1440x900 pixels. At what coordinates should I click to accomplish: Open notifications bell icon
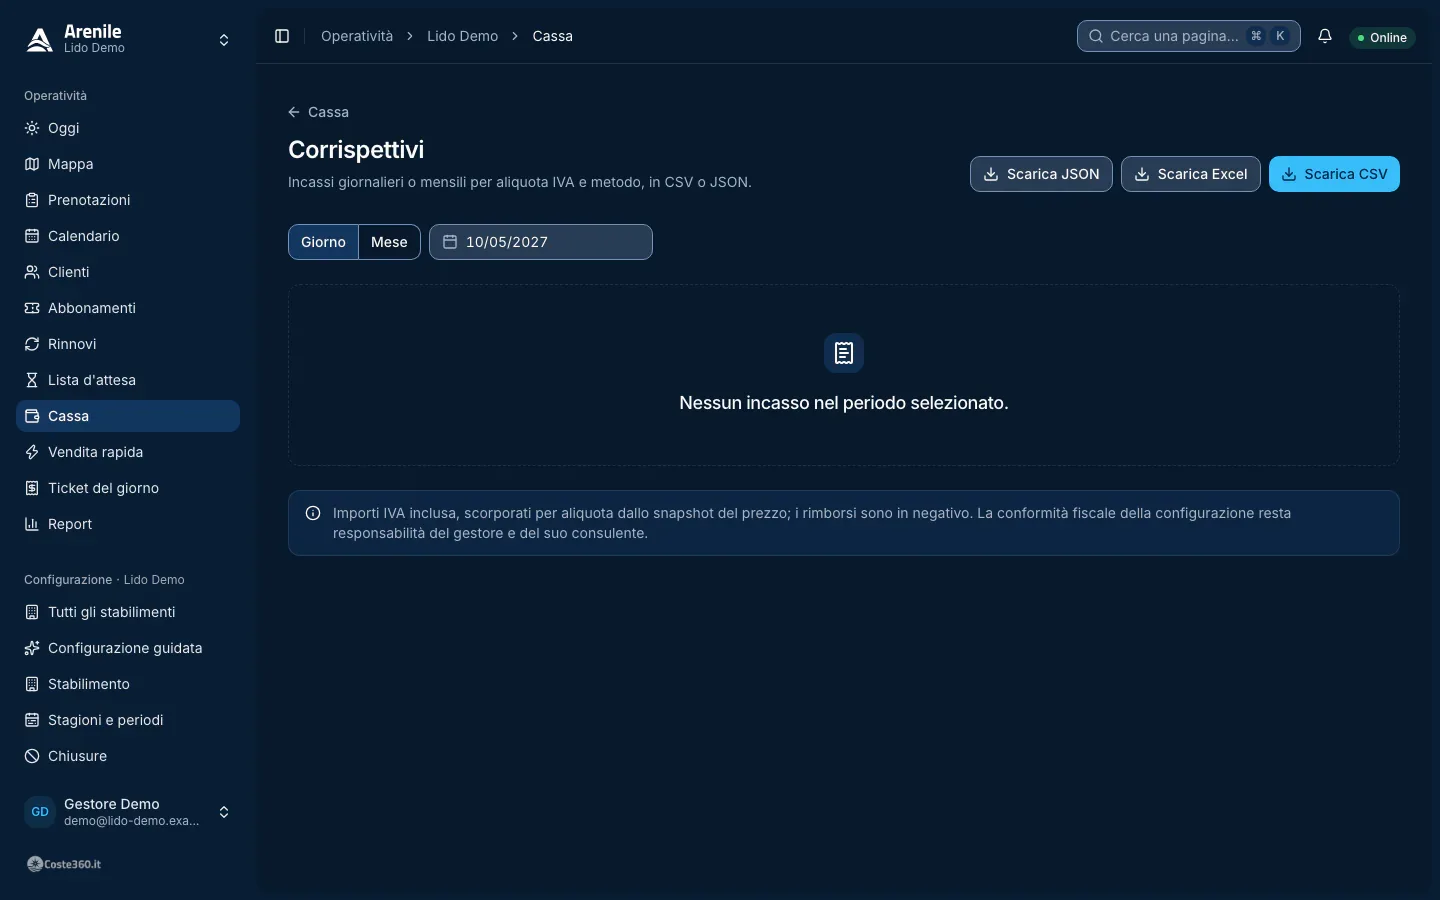[1325, 36]
